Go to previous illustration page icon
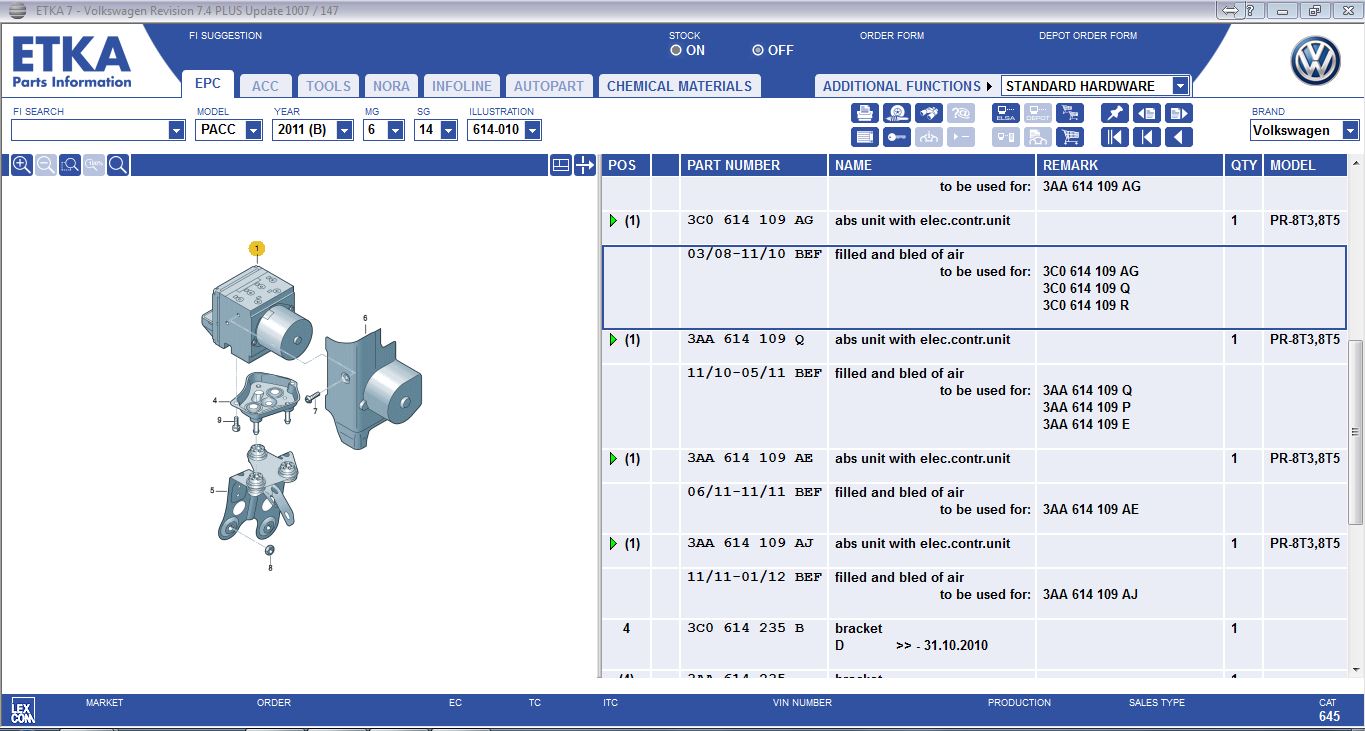This screenshot has width=1365, height=731. tap(1147, 113)
